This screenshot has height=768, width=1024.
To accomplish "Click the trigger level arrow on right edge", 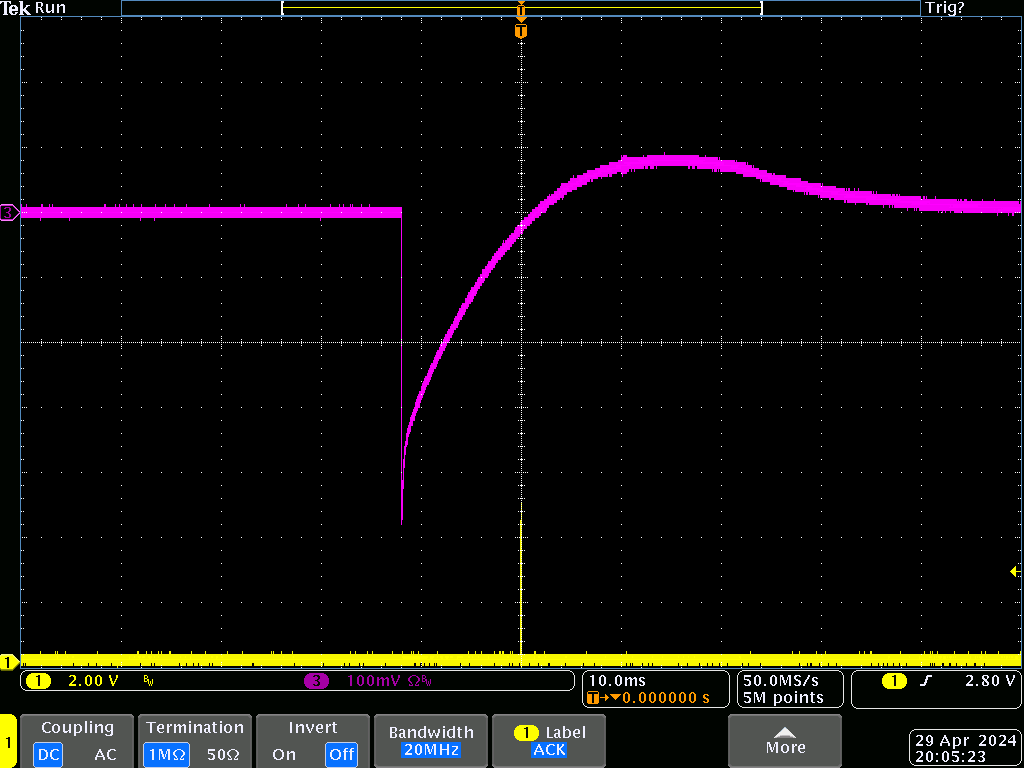I will pyautogui.click(x=1015, y=571).
